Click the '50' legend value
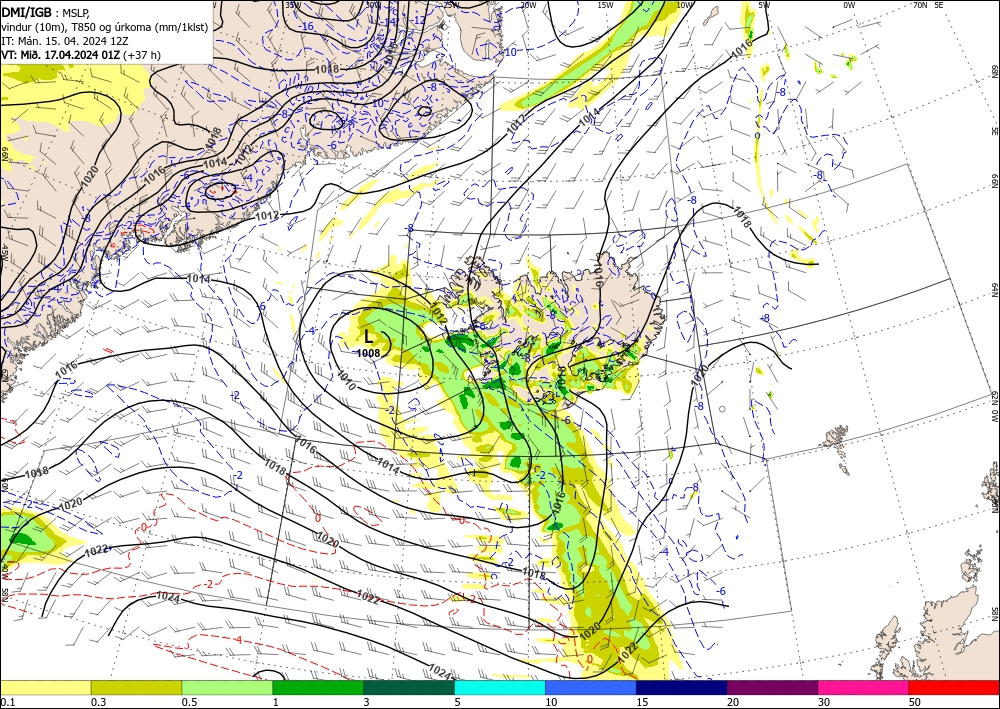The height and width of the screenshot is (709, 1000). point(915,702)
